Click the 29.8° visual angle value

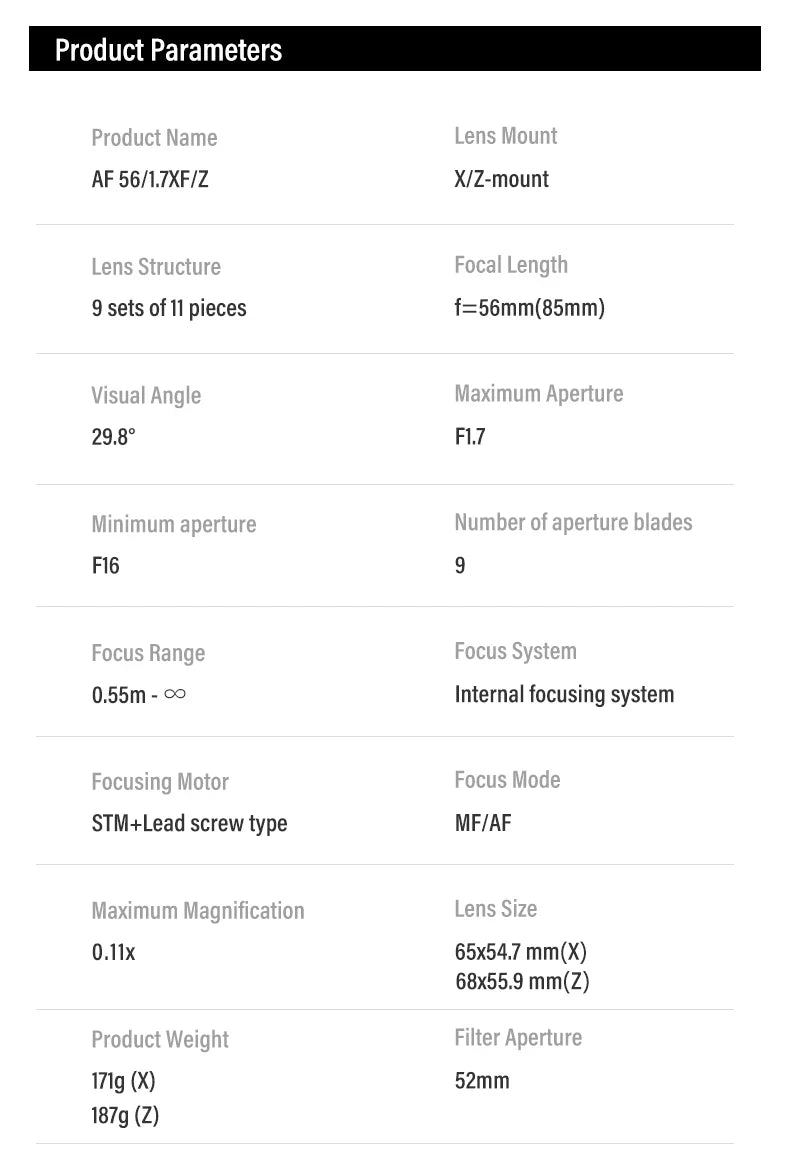pyautogui.click(x=113, y=437)
